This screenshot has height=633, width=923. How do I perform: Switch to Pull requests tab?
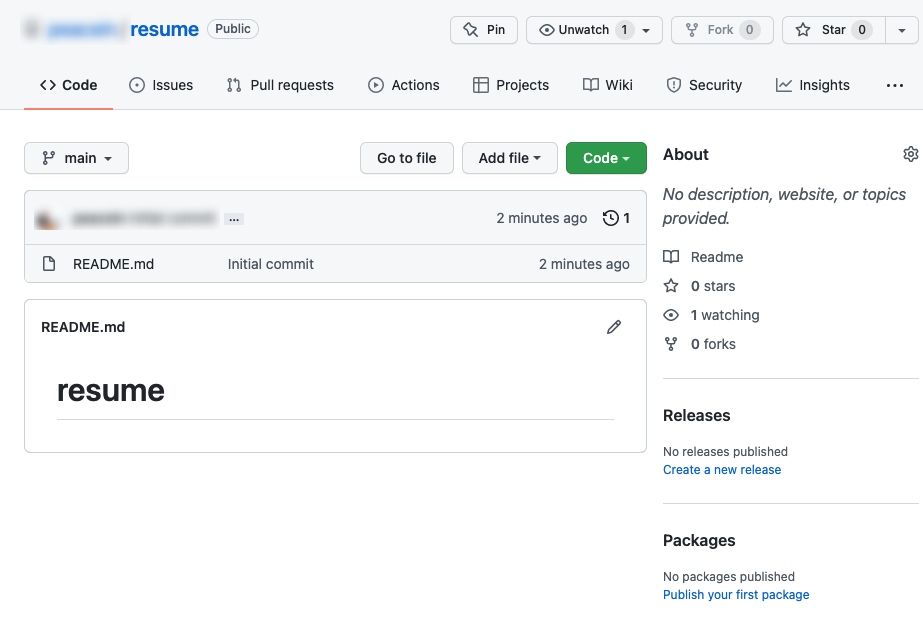tap(280, 85)
